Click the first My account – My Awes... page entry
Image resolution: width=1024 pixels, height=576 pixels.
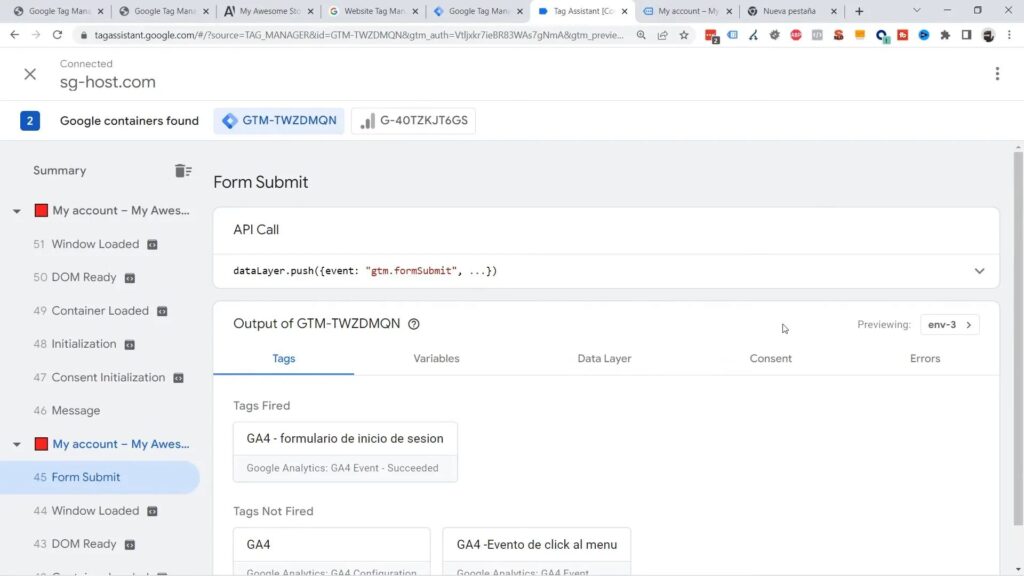(x=121, y=211)
